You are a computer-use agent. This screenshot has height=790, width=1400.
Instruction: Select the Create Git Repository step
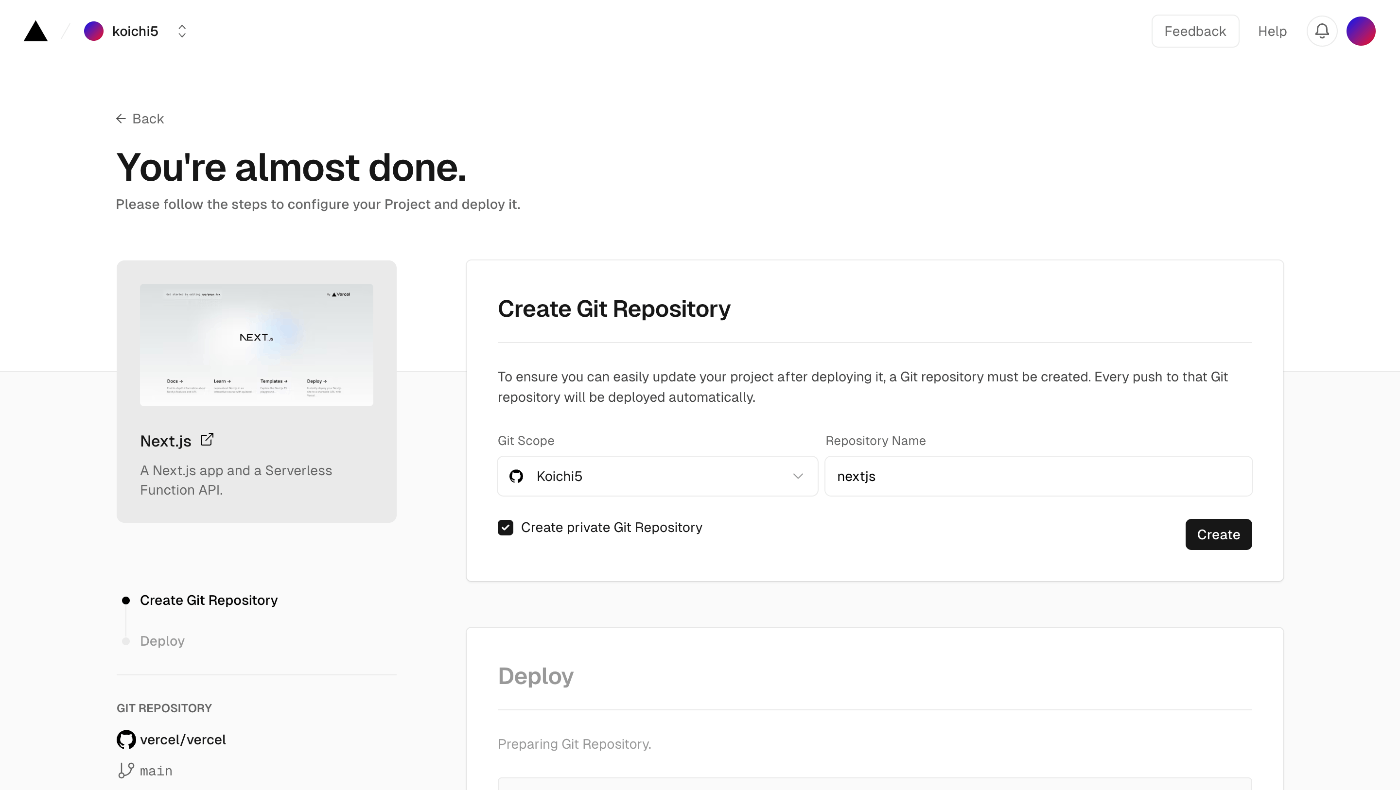coord(209,600)
